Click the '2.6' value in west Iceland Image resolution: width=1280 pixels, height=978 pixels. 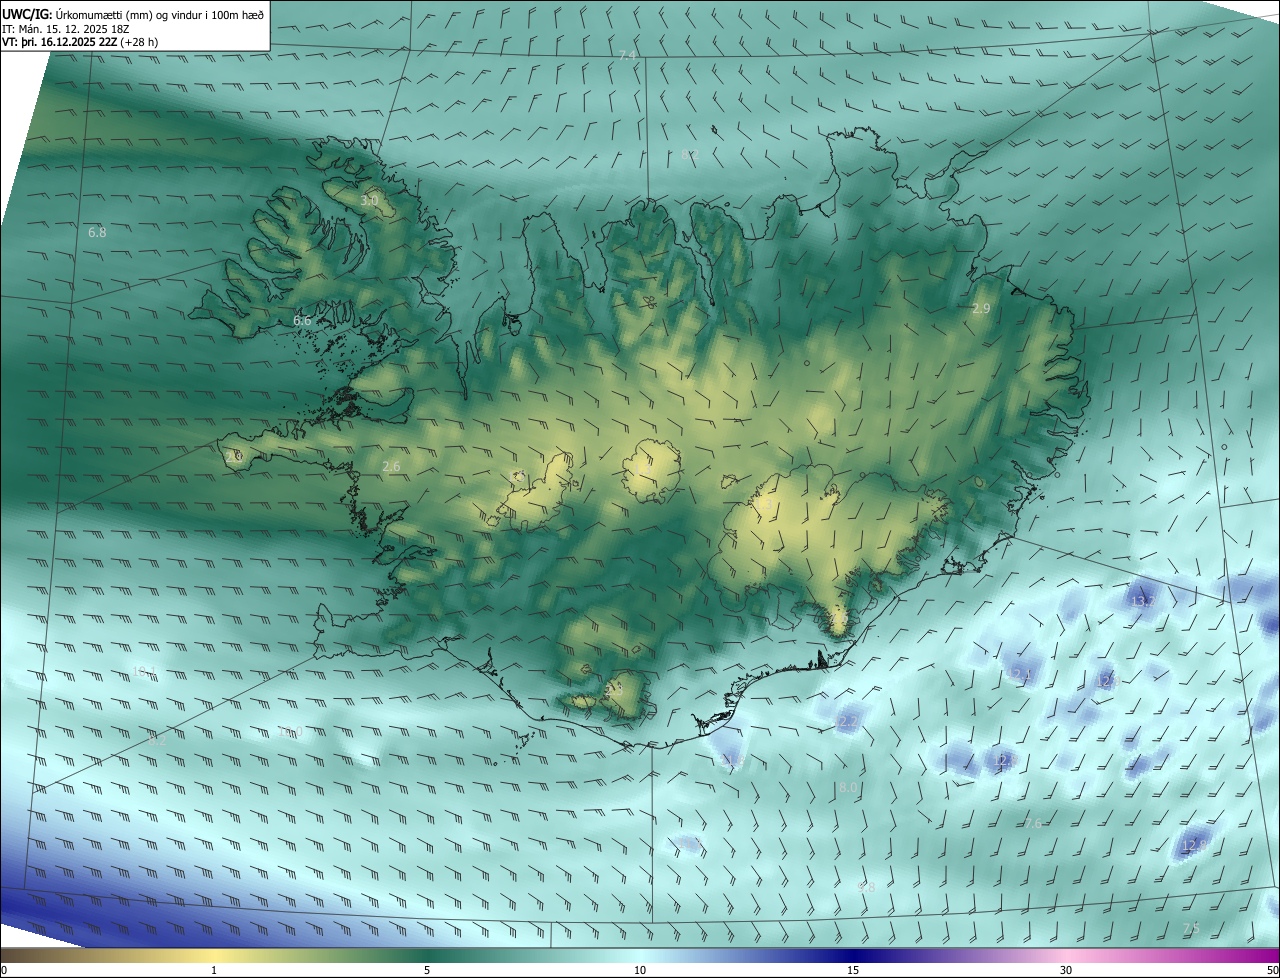tap(391, 467)
